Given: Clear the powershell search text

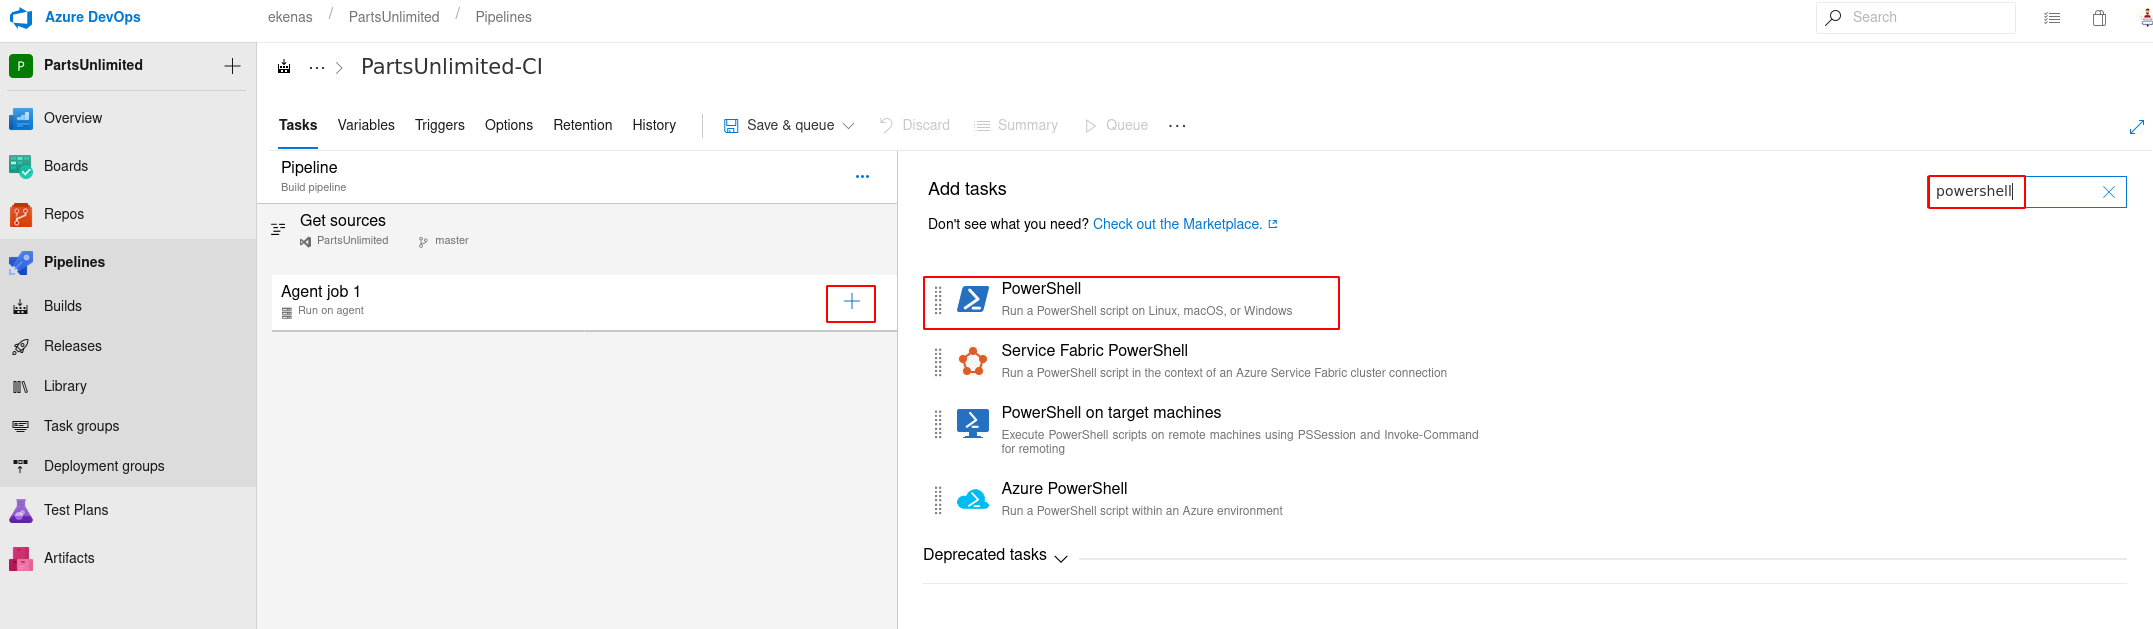Looking at the screenshot, I should [2109, 192].
